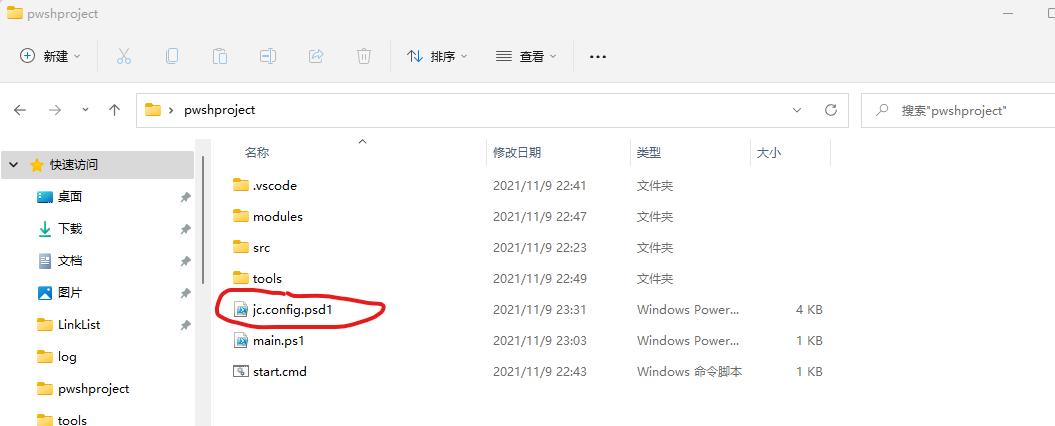Select the tools folder in file list
This screenshot has width=1055, height=426.
click(267, 279)
